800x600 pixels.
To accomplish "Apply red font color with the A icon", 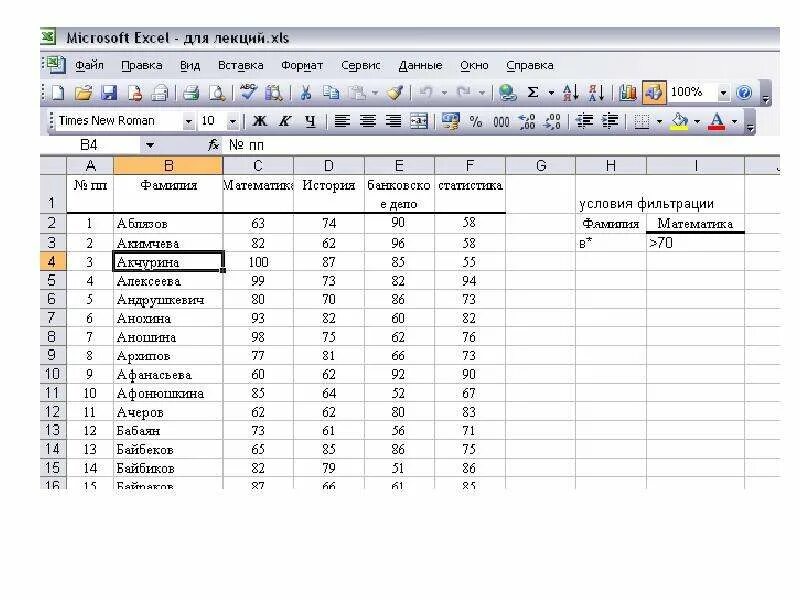I will point(717,121).
